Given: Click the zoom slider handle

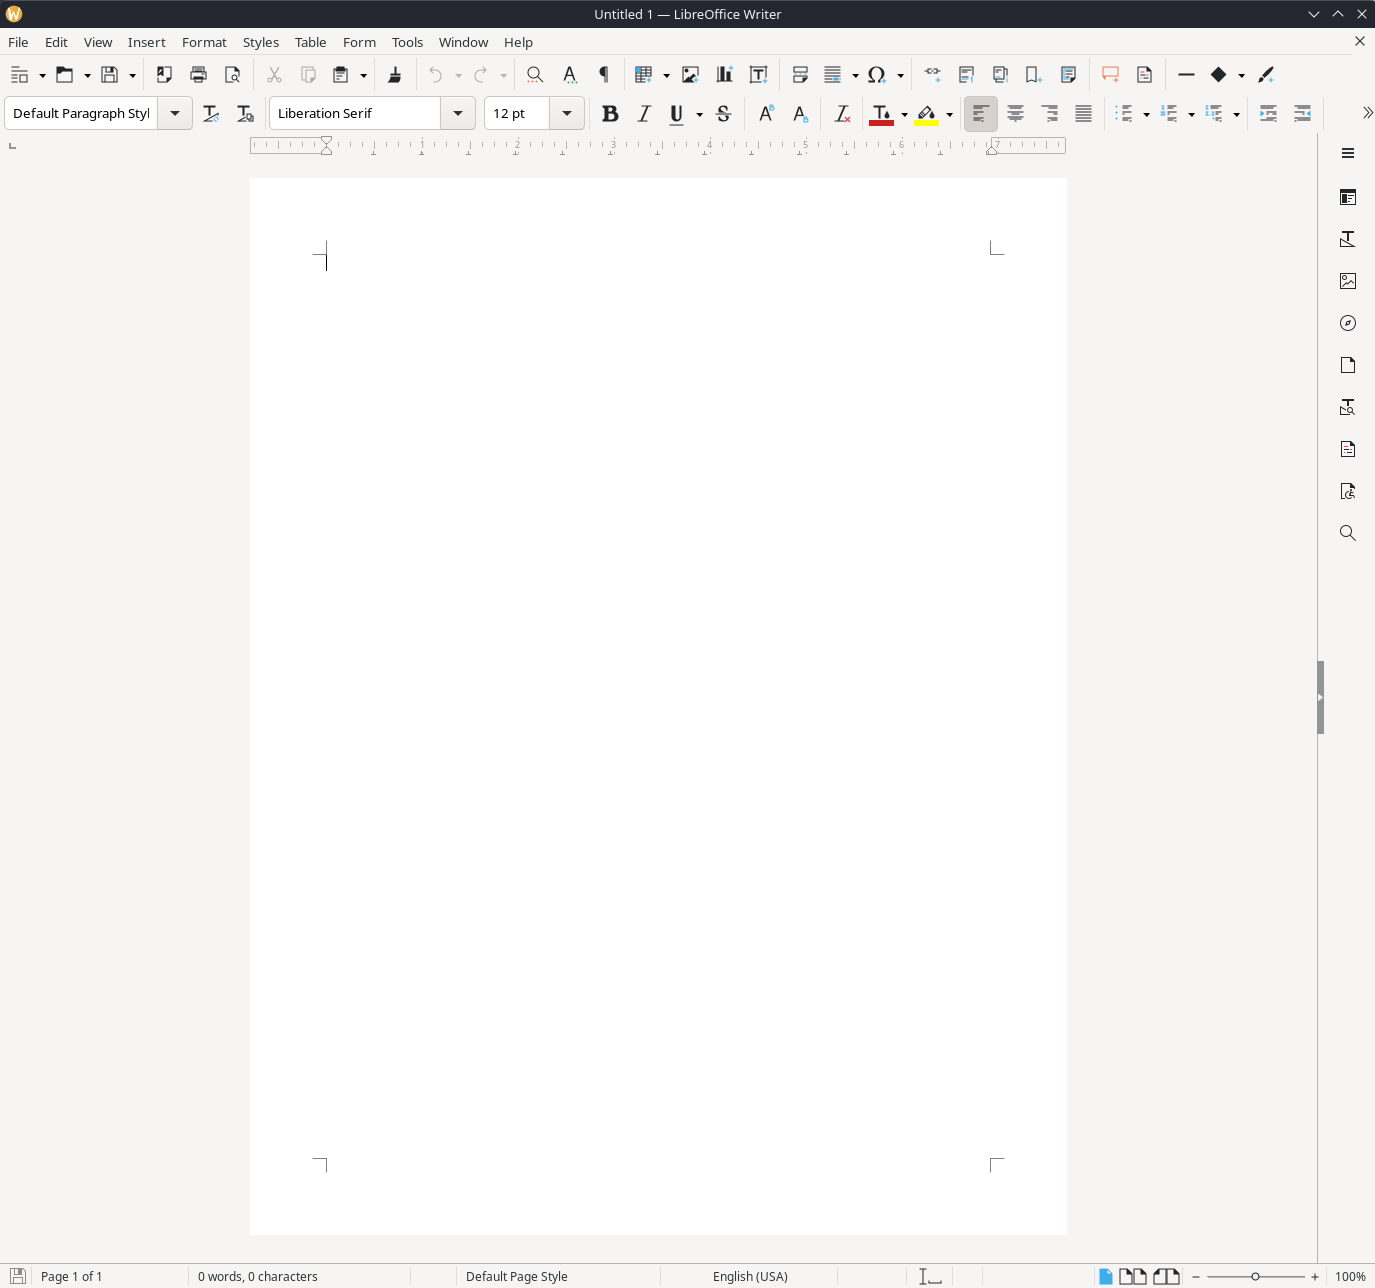Looking at the screenshot, I should (1255, 1276).
